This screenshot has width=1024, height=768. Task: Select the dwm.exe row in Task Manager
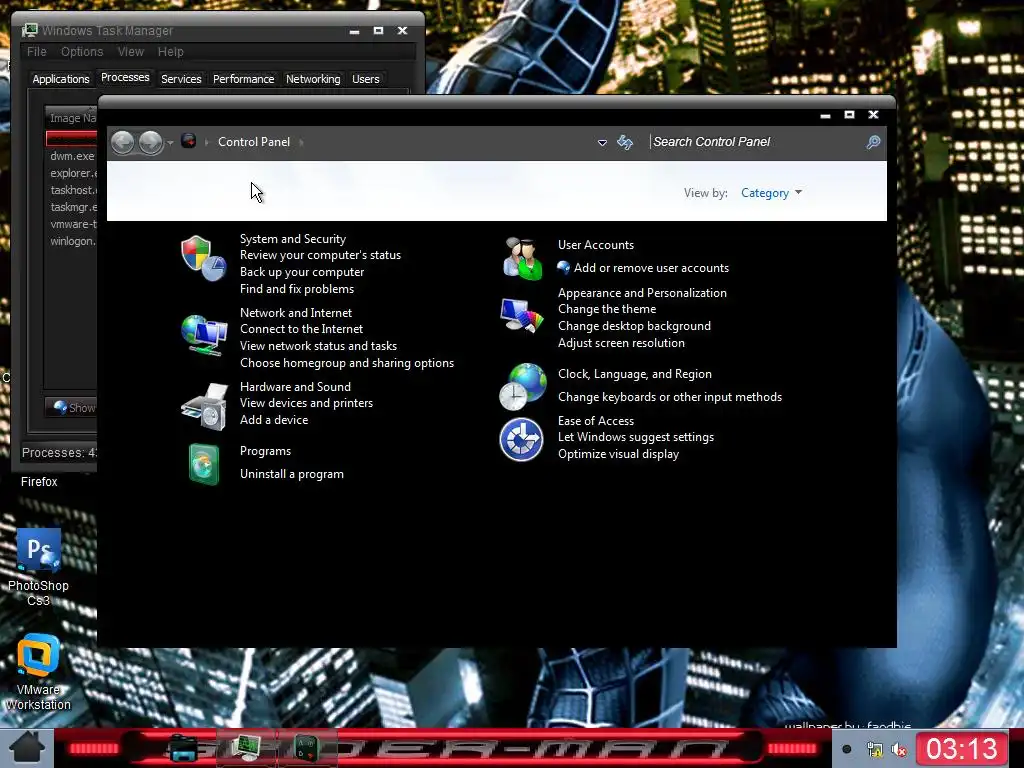(72, 156)
